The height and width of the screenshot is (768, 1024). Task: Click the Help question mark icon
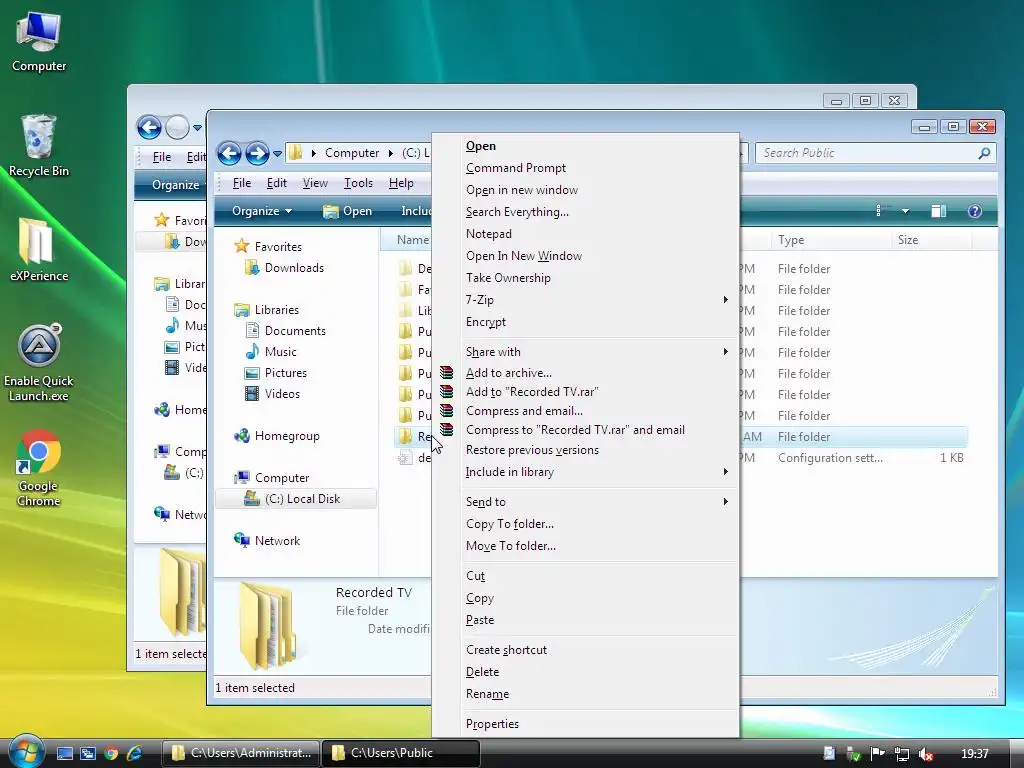click(974, 211)
